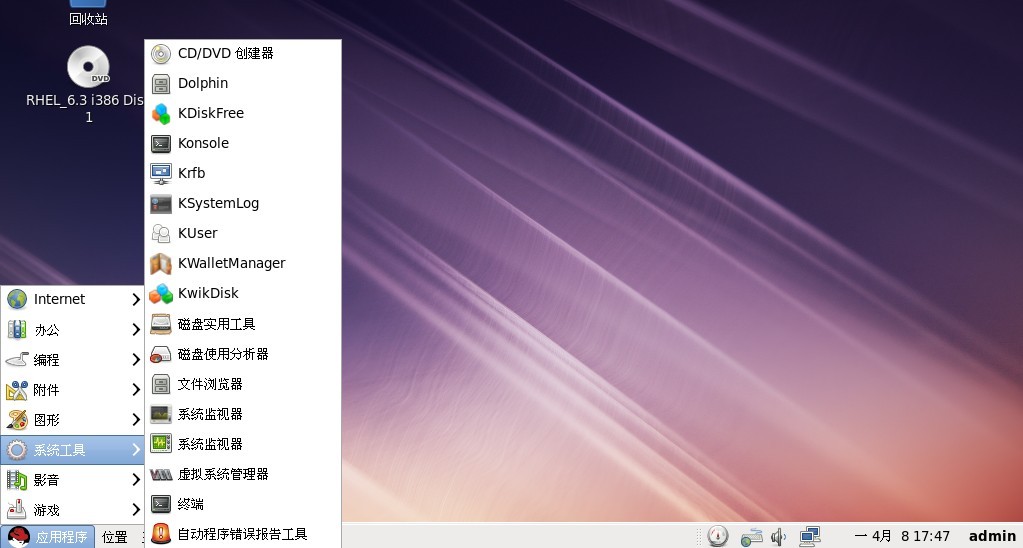Open 终端 terminal entry
Screen dimensions: 1023x548
[243, 504]
